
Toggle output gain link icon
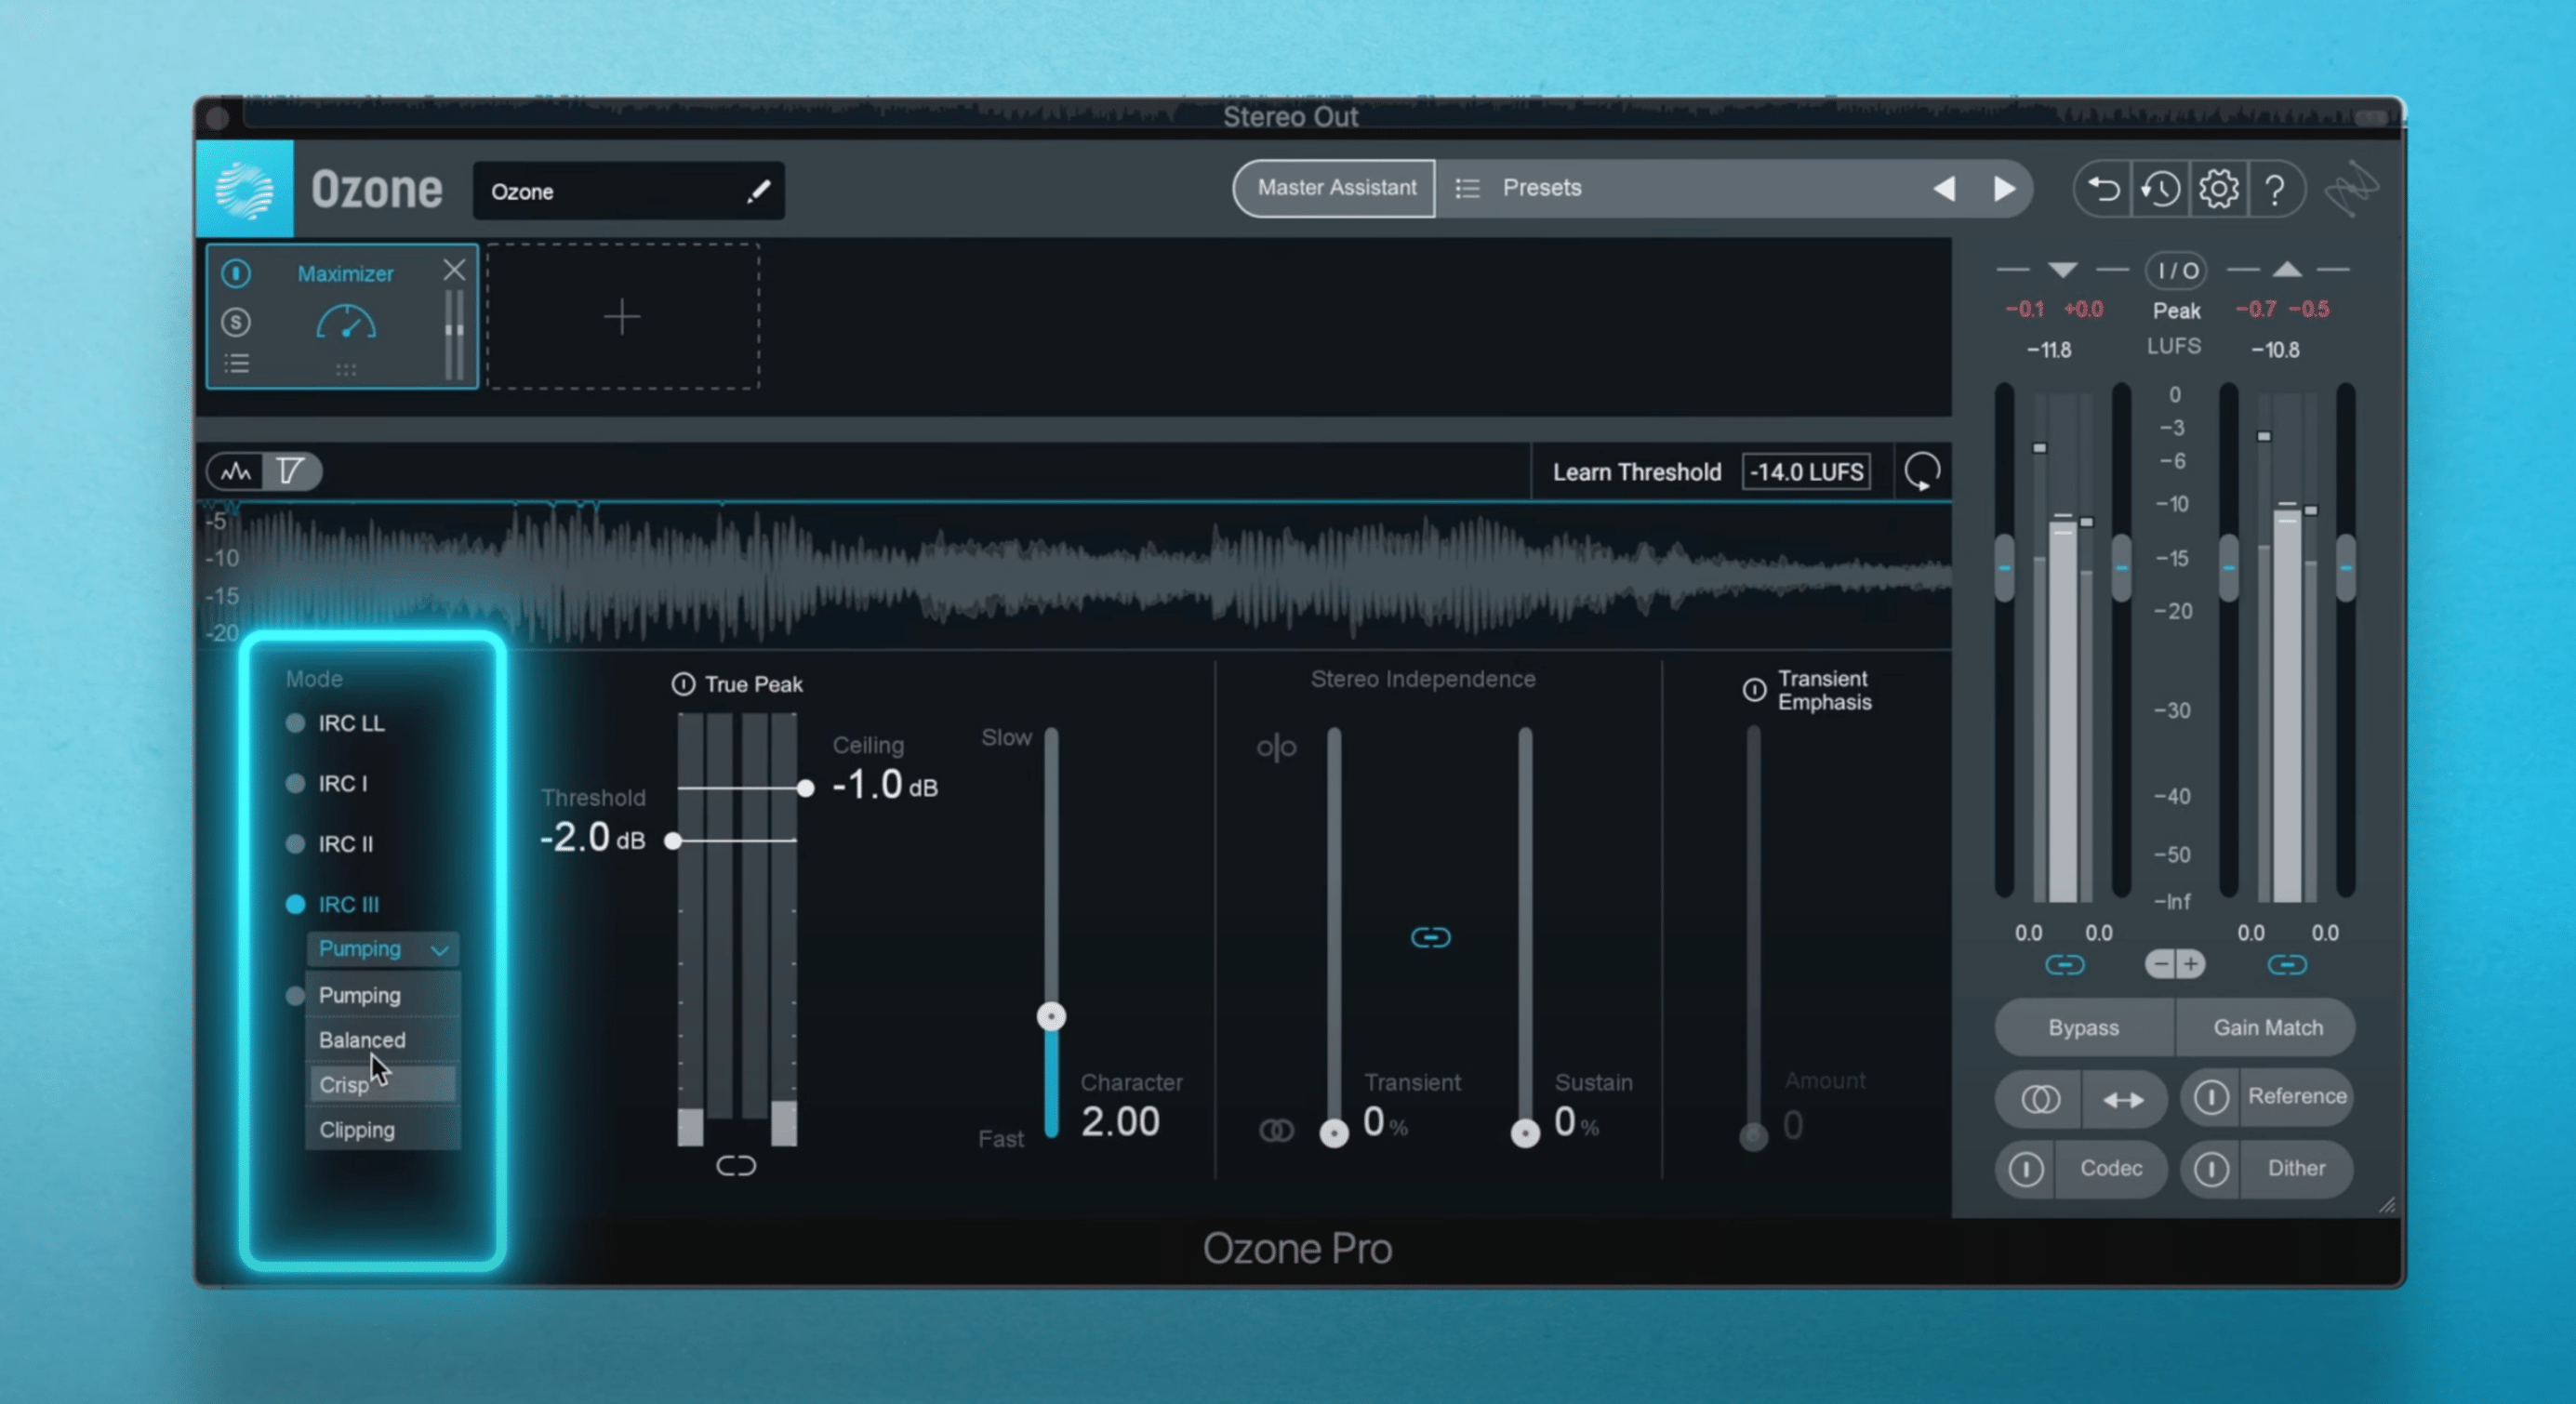click(2287, 965)
